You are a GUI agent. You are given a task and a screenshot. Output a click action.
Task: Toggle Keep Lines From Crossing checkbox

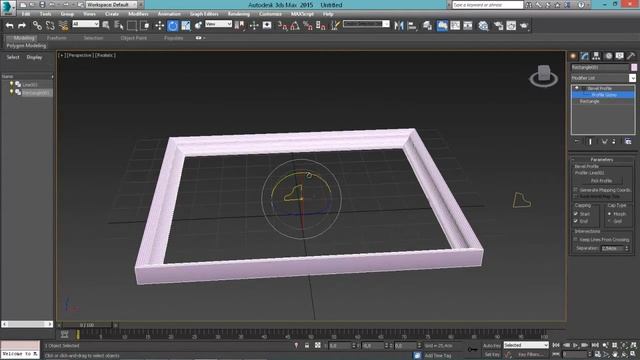pos(576,239)
